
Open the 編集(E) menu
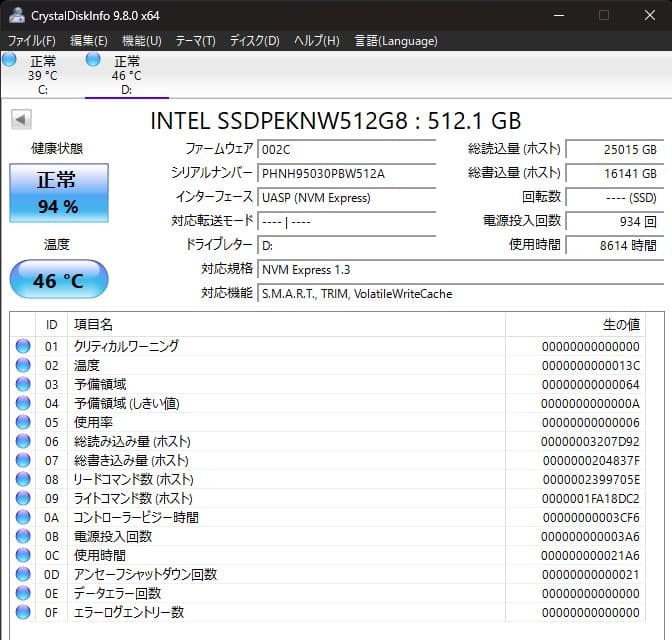89,41
